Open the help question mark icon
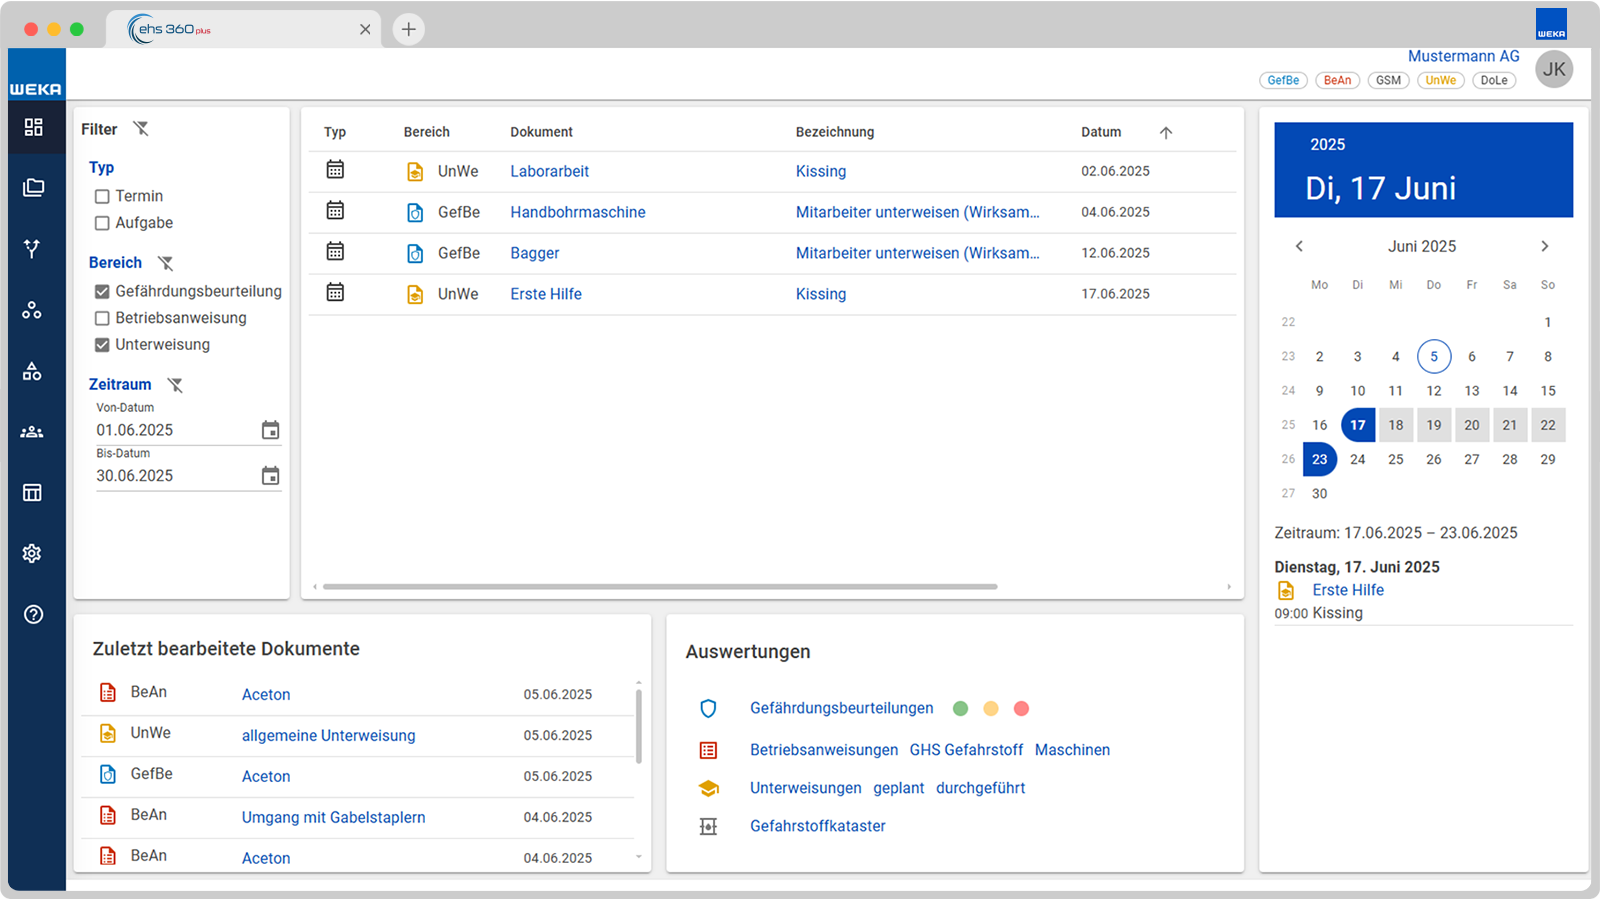This screenshot has width=1600, height=900. pyautogui.click(x=33, y=614)
